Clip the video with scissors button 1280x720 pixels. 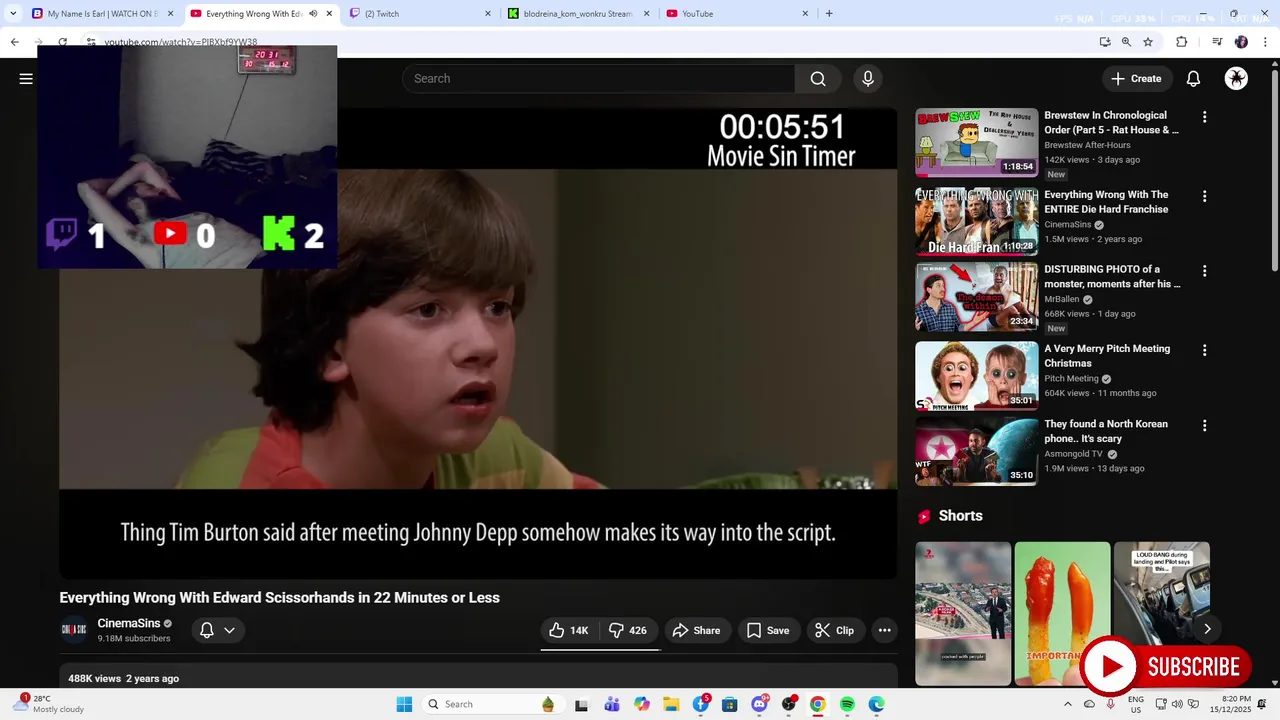pos(834,630)
